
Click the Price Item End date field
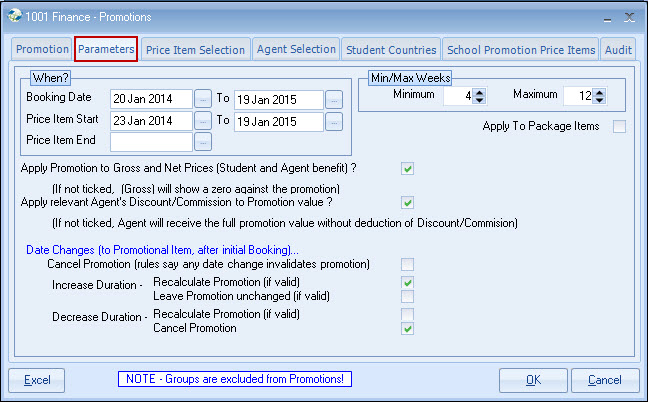click(x=151, y=142)
